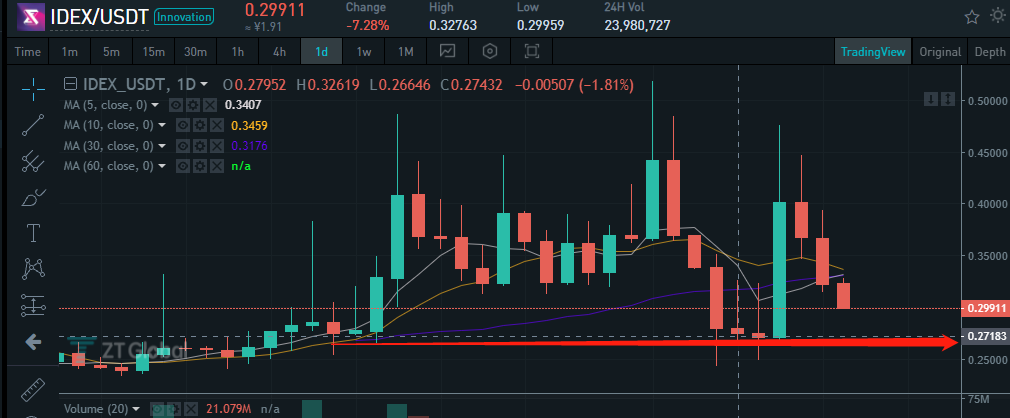
Task: Click the High value 0.32763
Action: [452, 26]
